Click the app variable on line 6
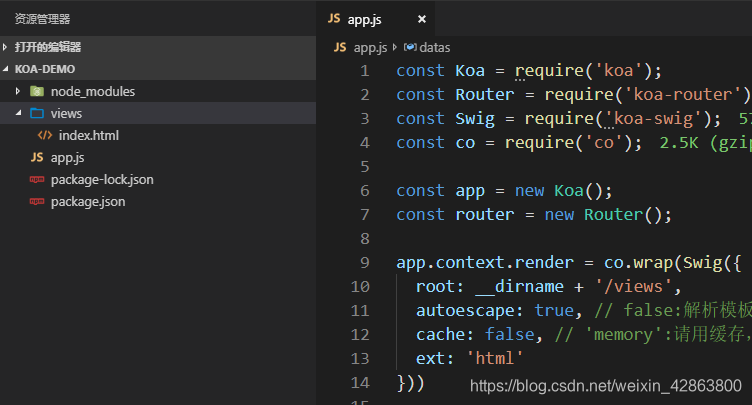 pyautogui.click(x=470, y=191)
